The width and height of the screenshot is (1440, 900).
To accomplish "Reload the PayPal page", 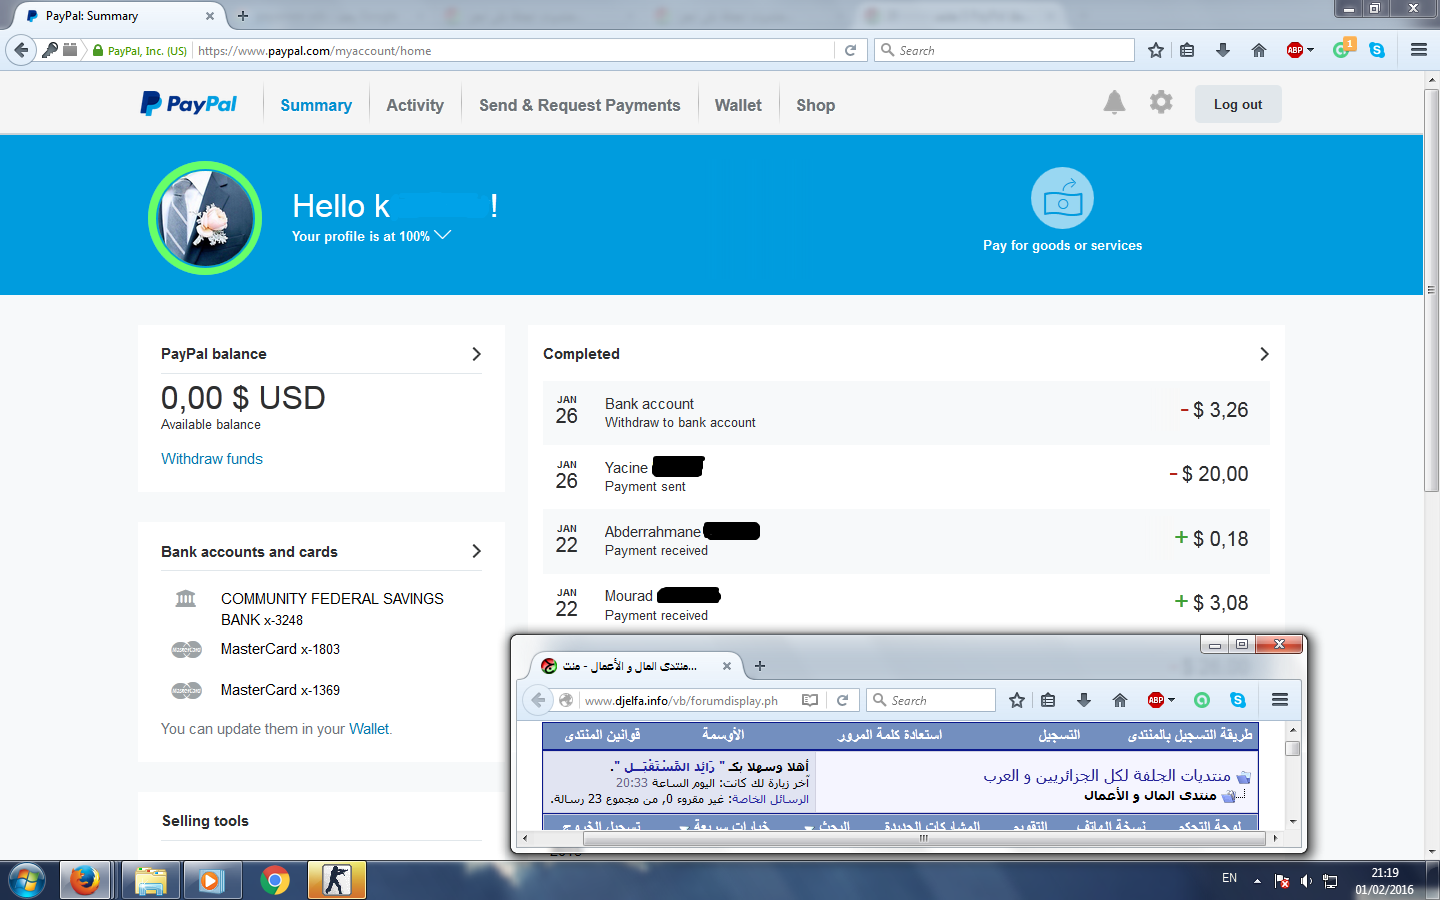I will coord(850,50).
